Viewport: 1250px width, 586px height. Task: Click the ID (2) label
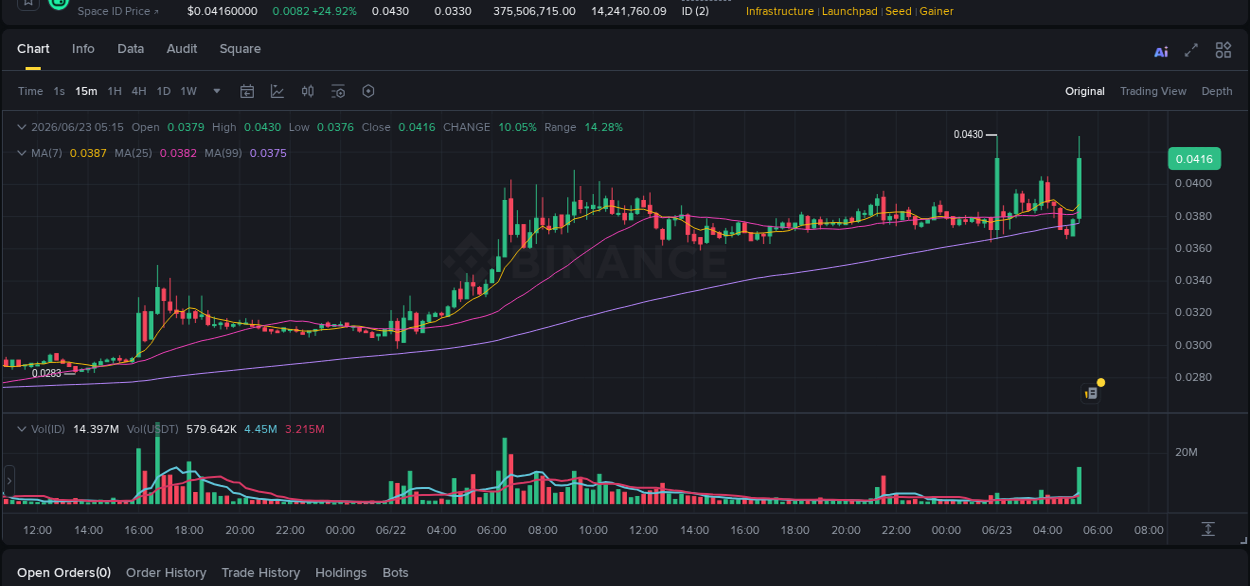click(695, 11)
